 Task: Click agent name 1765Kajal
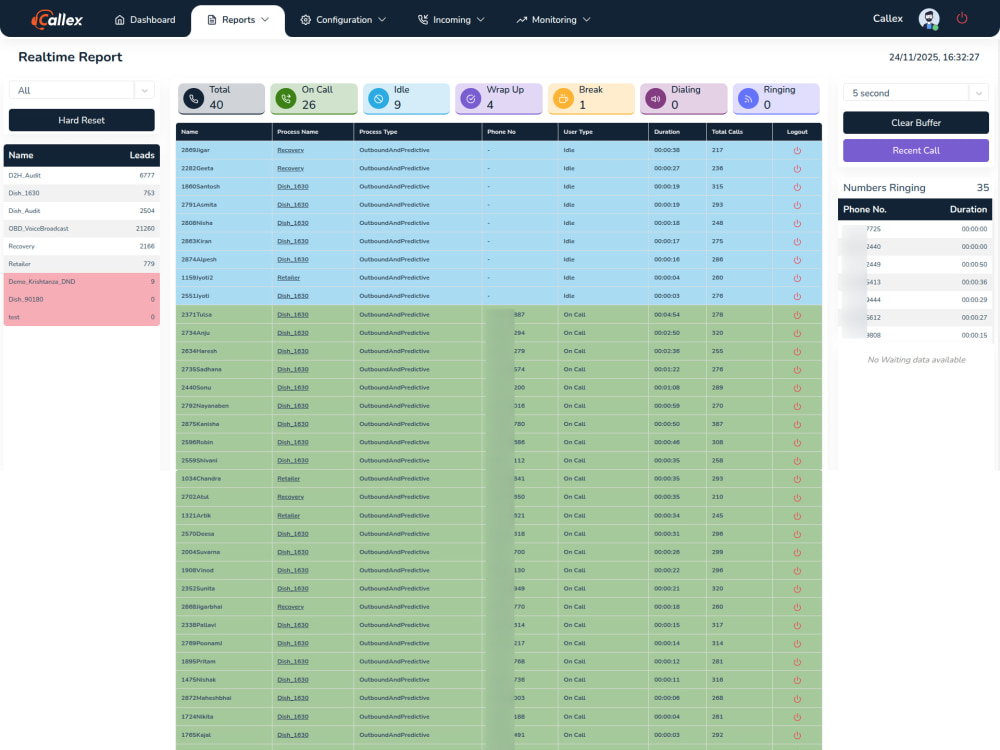click(x=196, y=735)
